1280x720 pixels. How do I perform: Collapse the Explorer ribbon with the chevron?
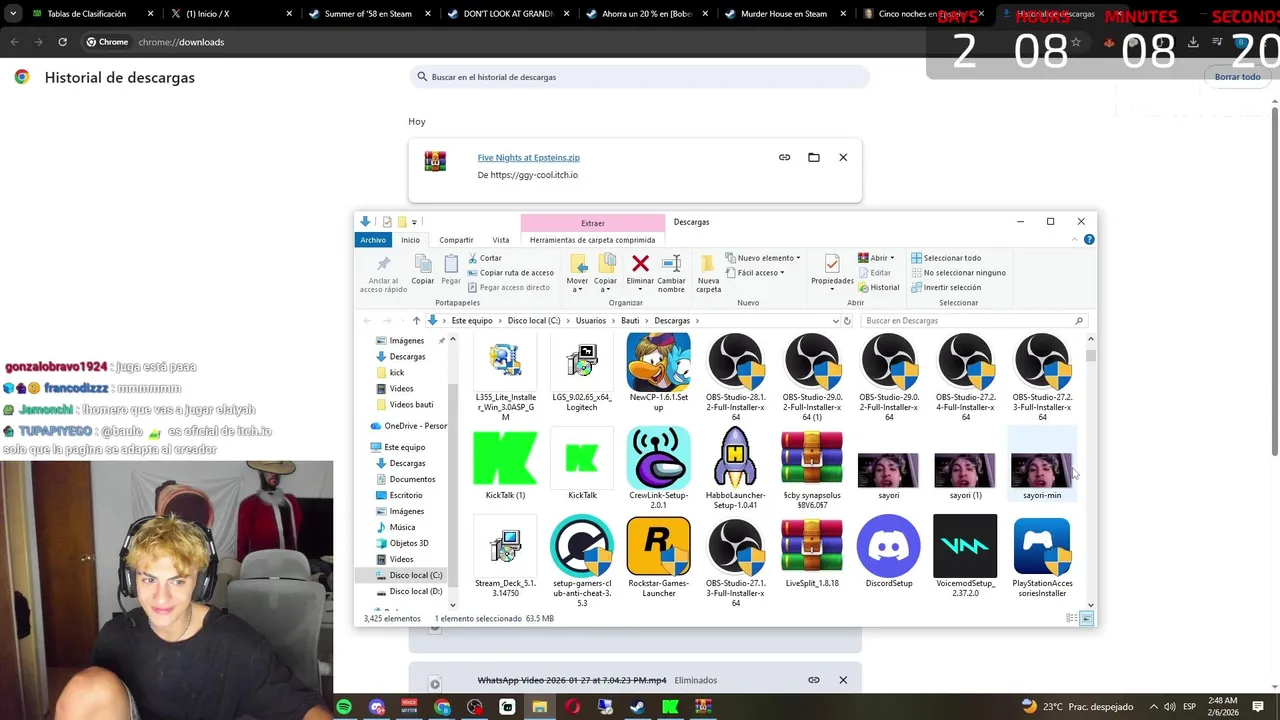pos(1075,239)
